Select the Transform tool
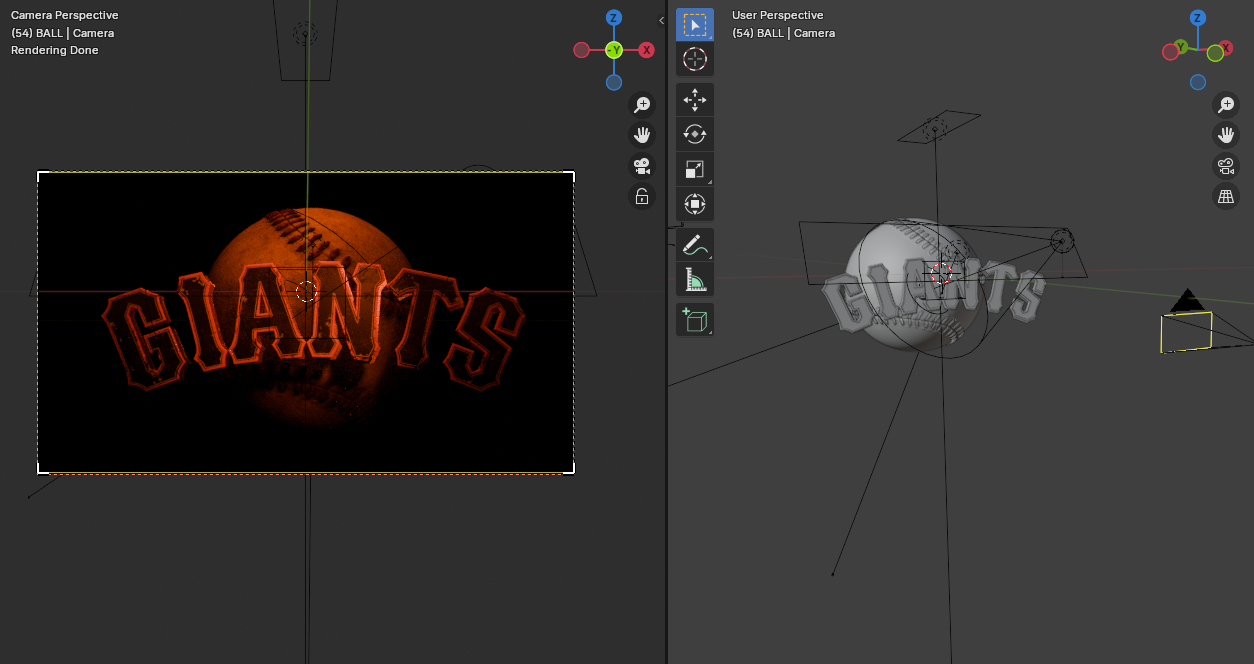1254x664 pixels. click(x=695, y=204)
